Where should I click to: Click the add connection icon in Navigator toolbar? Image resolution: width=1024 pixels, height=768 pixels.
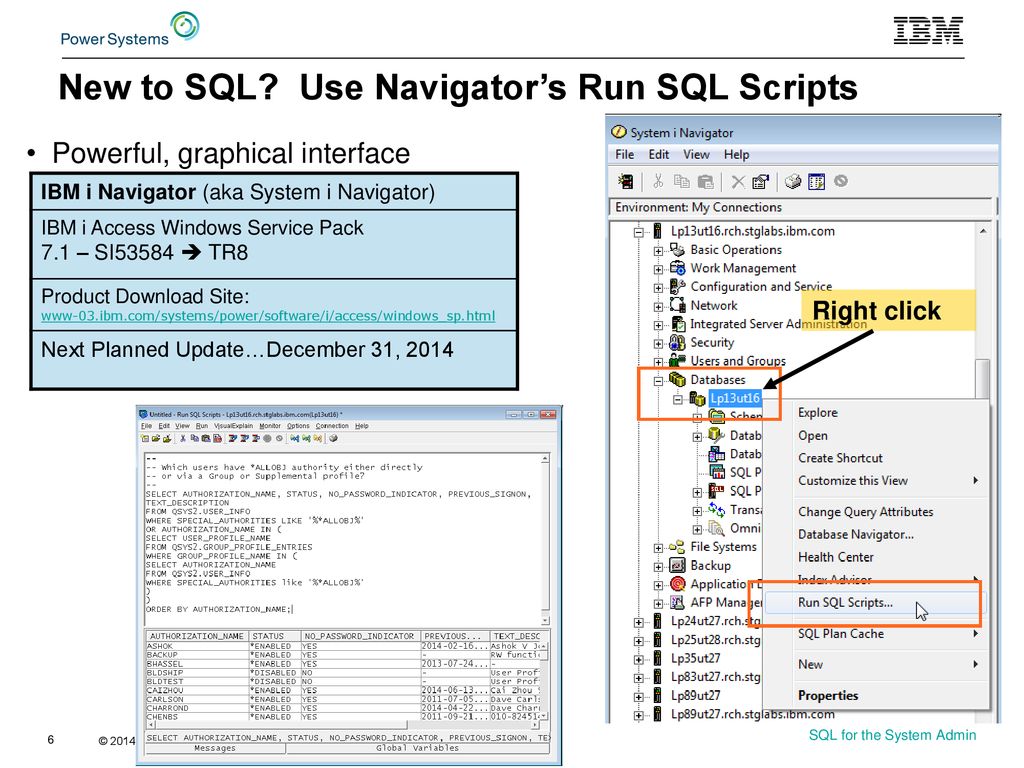click(x=626, y=182)
